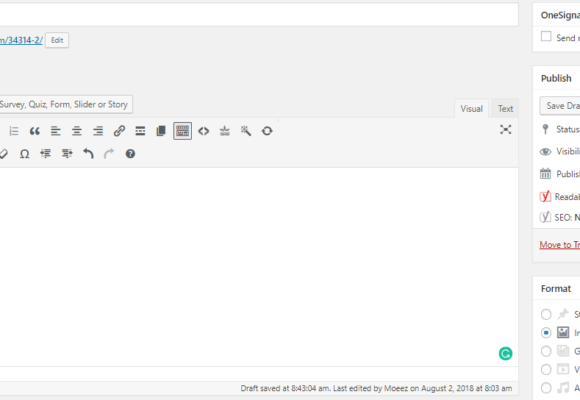580x400 pixels.
Task: Open keyboard shortcuts help icon
Action: point(130,154)
